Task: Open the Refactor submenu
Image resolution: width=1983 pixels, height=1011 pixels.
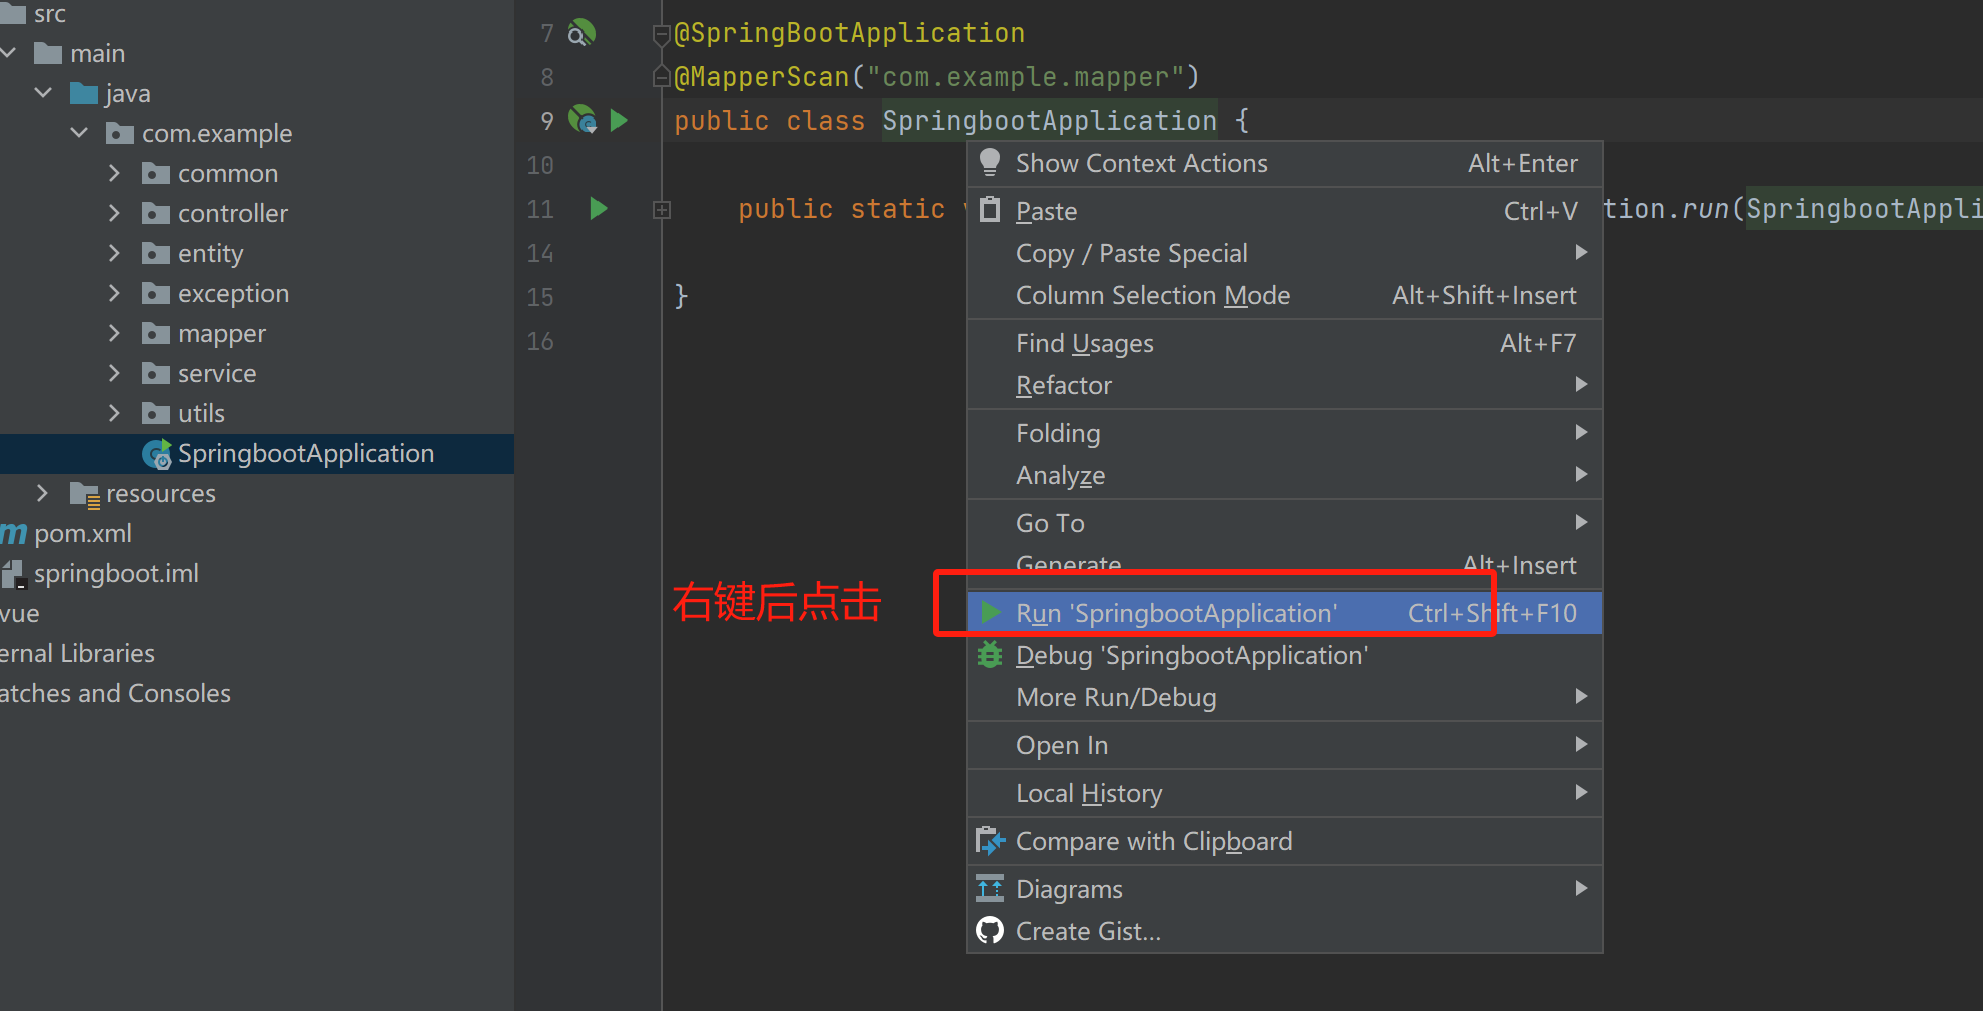Action: pyautogui.click(x=1285, y=385)
